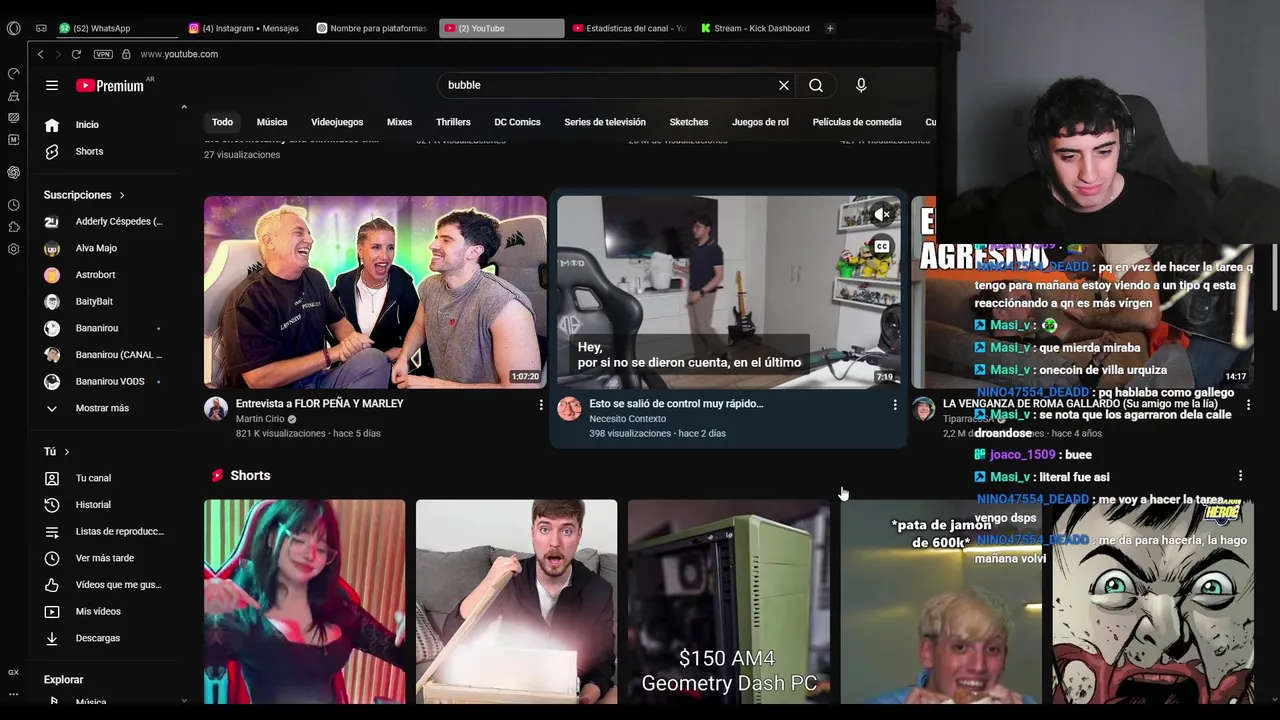Click the magnifier search button
The height and width of the screenshot is (720, 1280).
[x=816, y=85]
